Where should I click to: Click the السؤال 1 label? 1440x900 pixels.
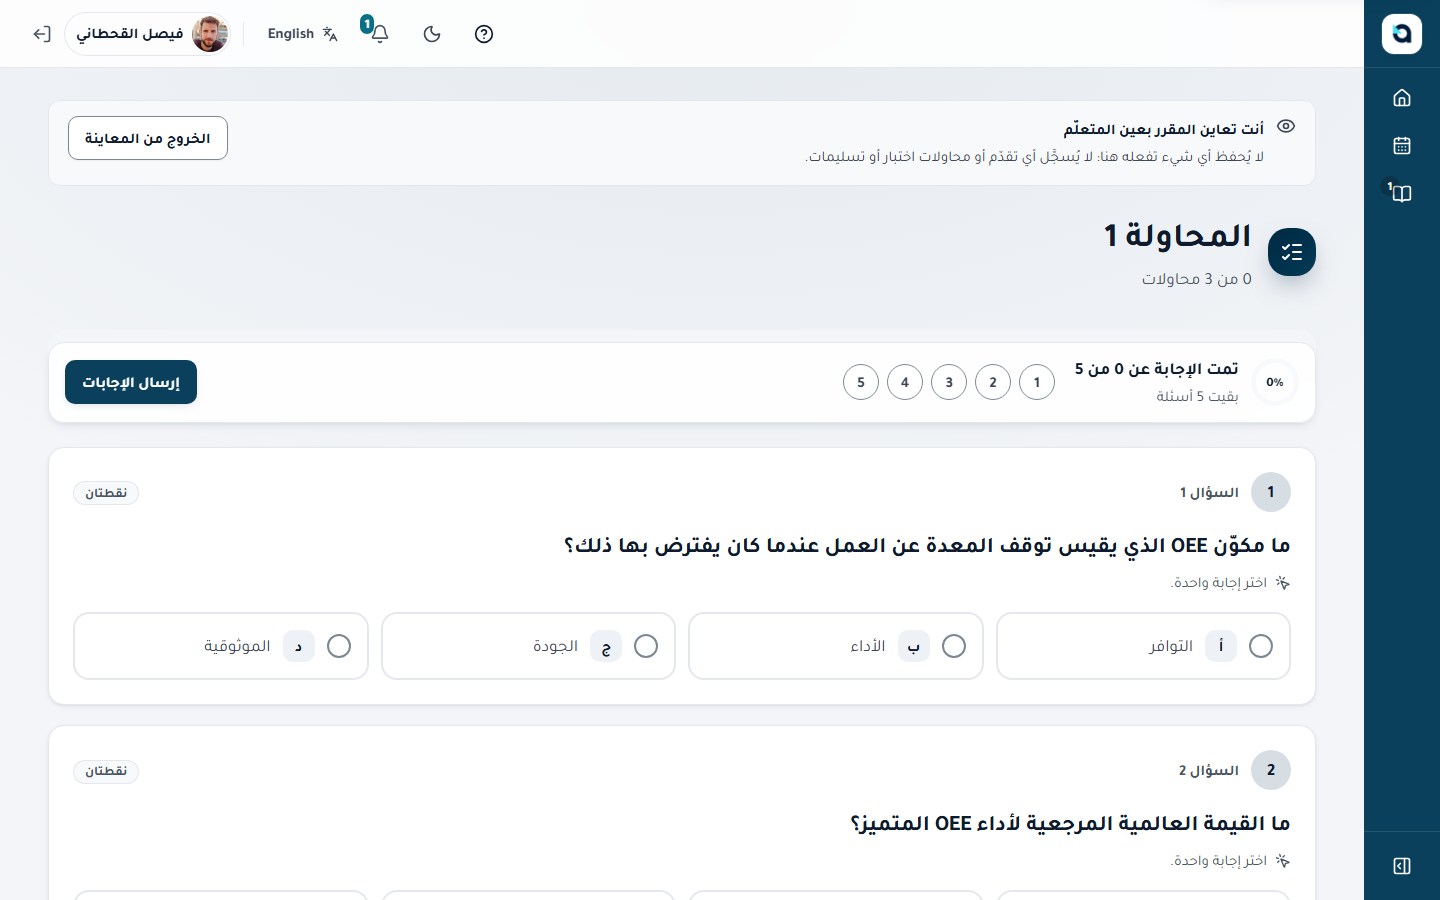click(1209, 492)
